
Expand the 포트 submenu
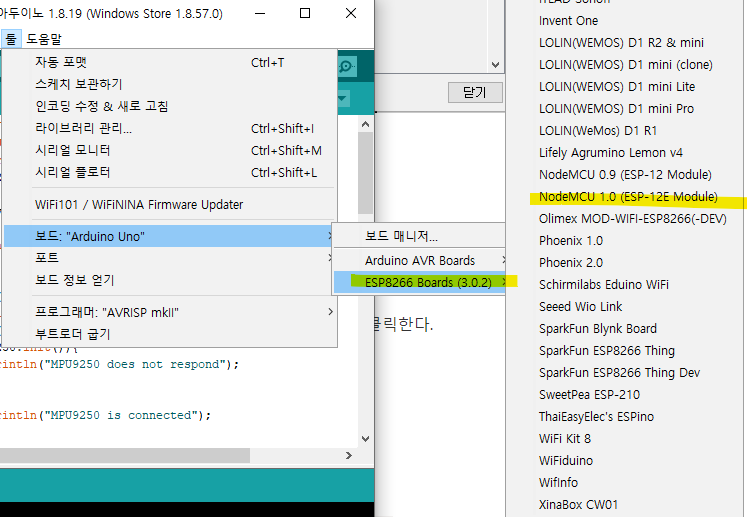click(x=170, y=258)
